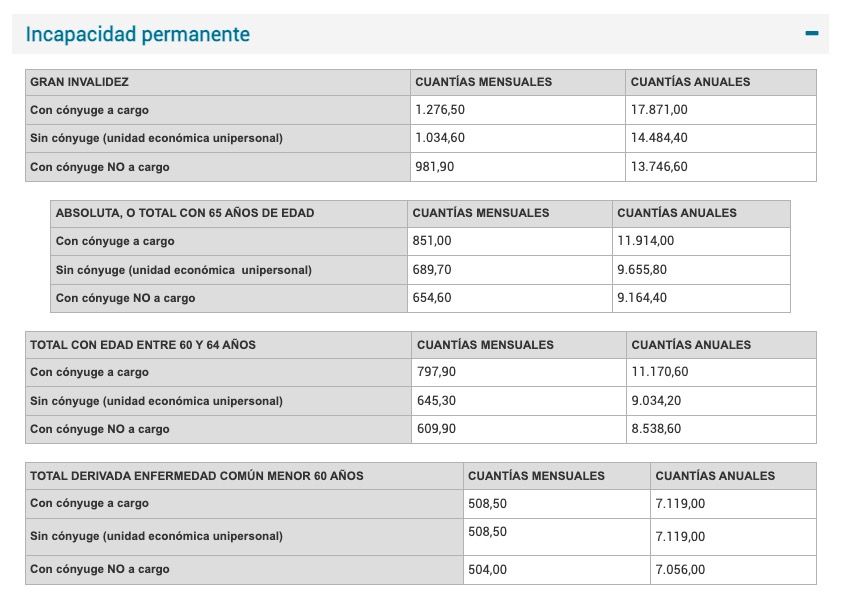Viewport: 845px width, 613px height.
Task: Click the minus icon beside the section header
Action: [810, 33]
